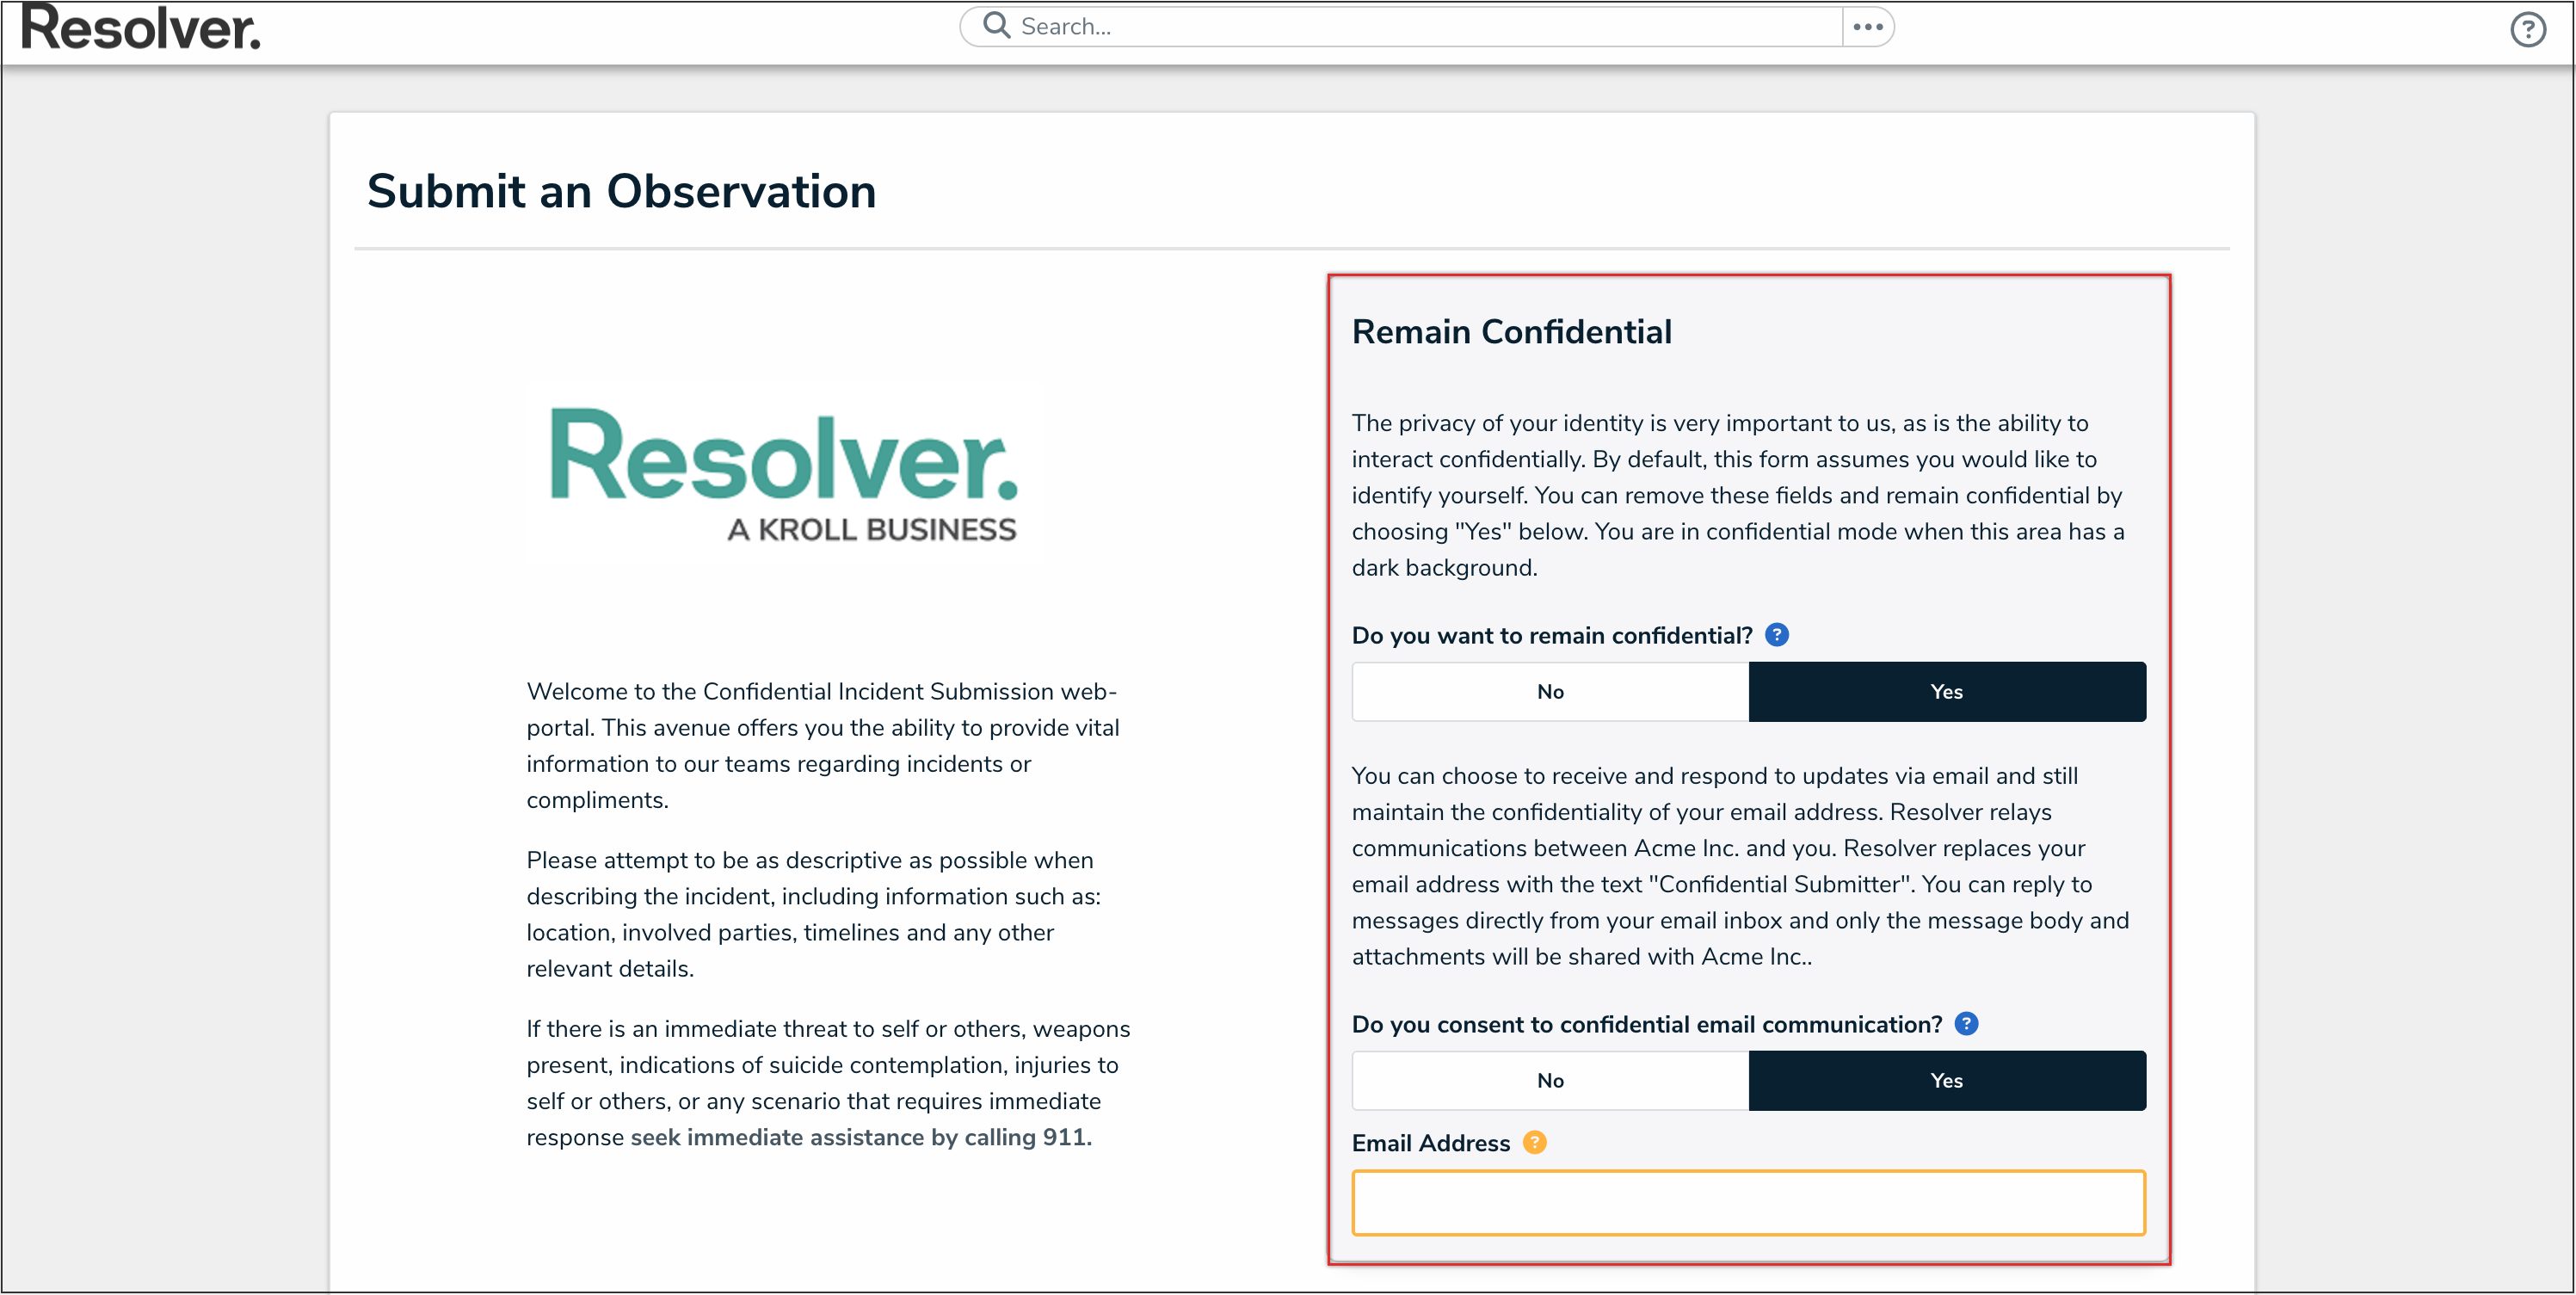
Task: Click orange help icon next to Email Address
Action: click(x=1535, y=1142)
